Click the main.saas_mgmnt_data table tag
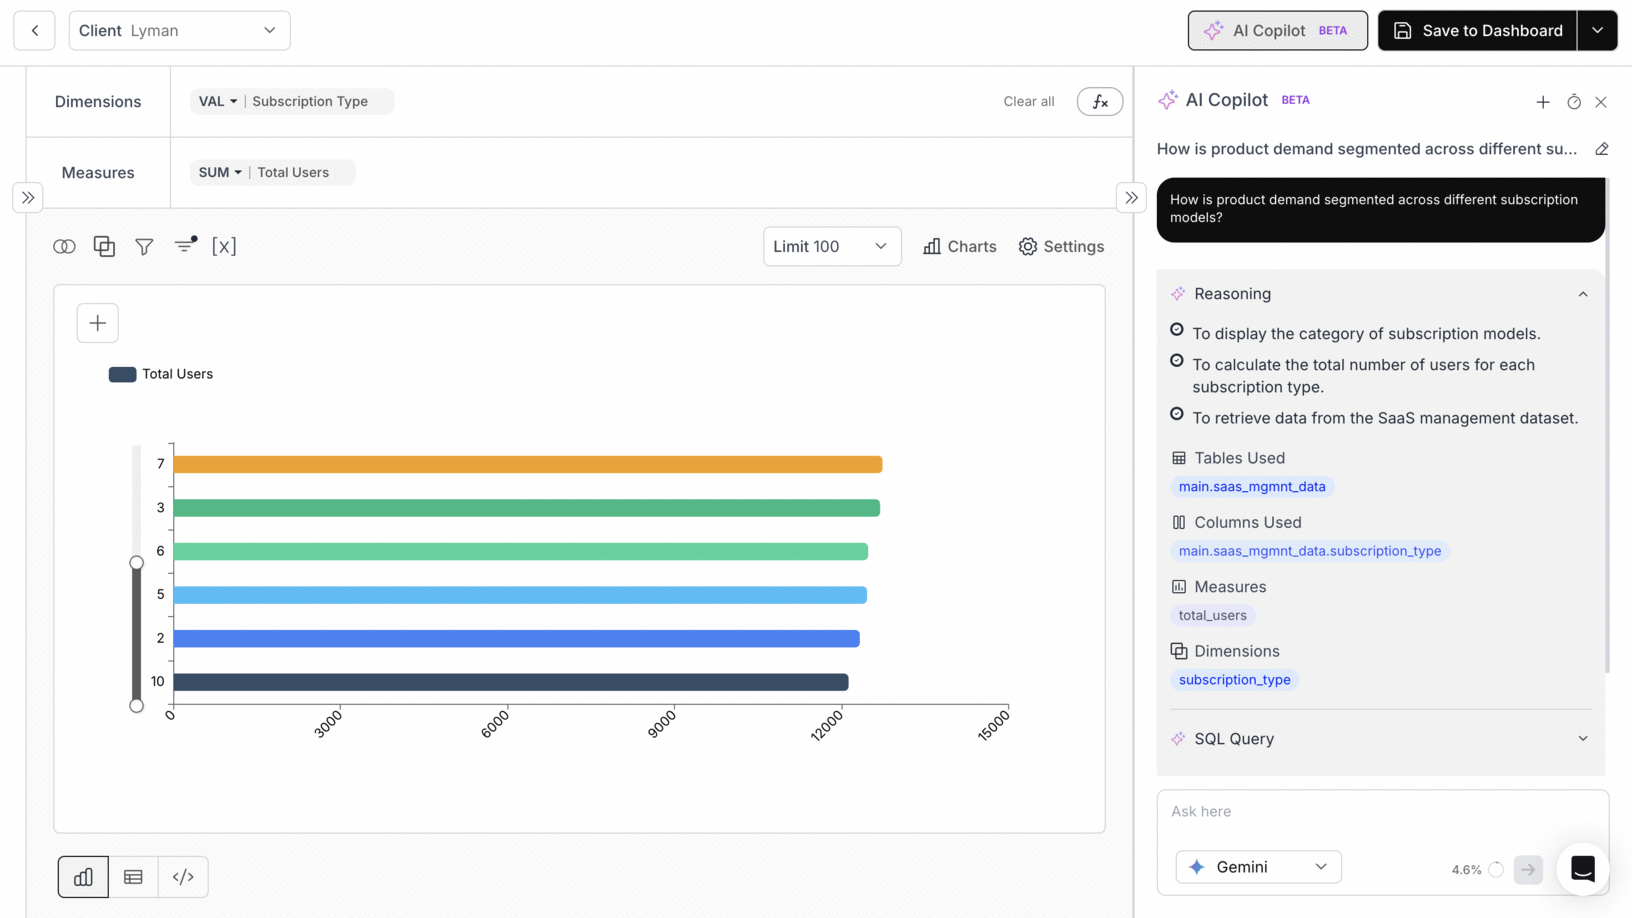 [1252, 487]
